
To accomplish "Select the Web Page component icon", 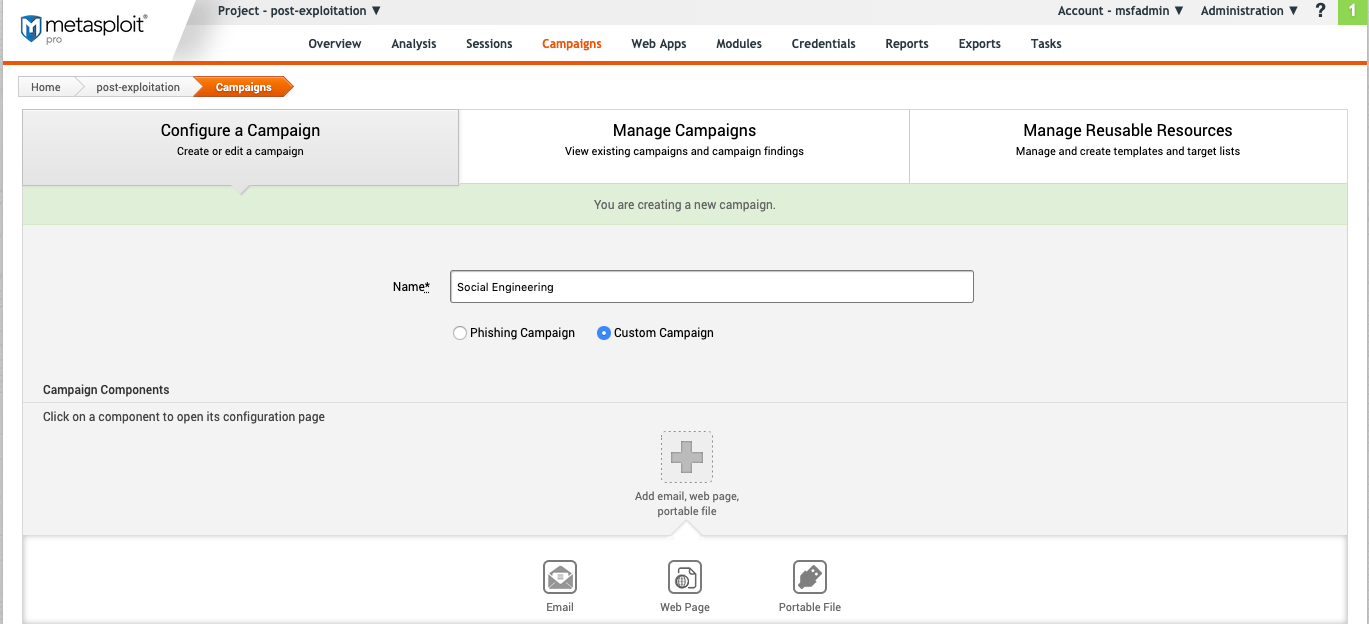I will [685, 577].
